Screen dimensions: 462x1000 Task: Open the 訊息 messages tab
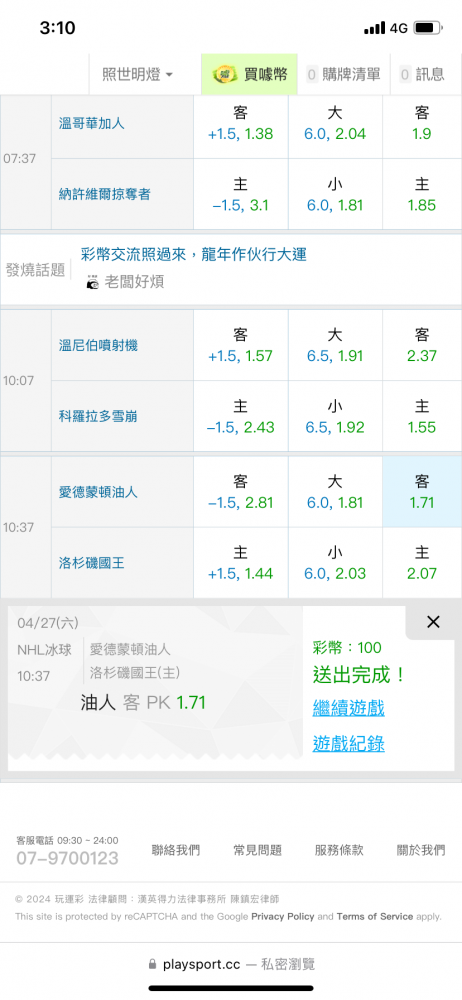click(422, 74)
